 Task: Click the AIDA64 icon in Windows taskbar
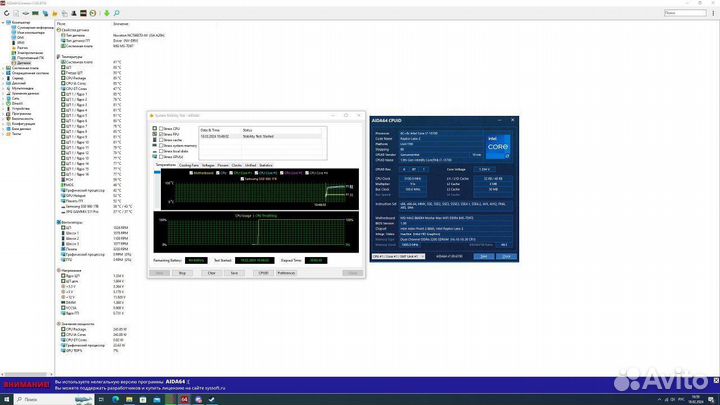coord(184,399)
